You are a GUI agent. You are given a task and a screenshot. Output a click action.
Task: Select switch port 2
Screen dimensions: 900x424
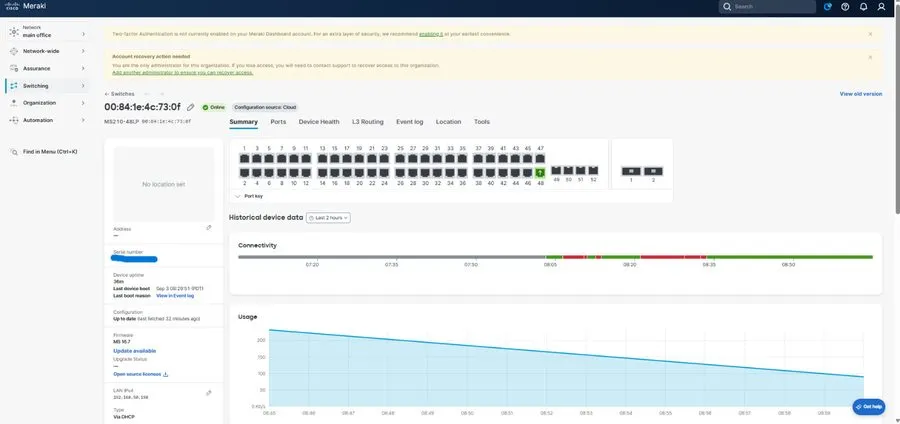pyautogui.click(x=244, y=172)
